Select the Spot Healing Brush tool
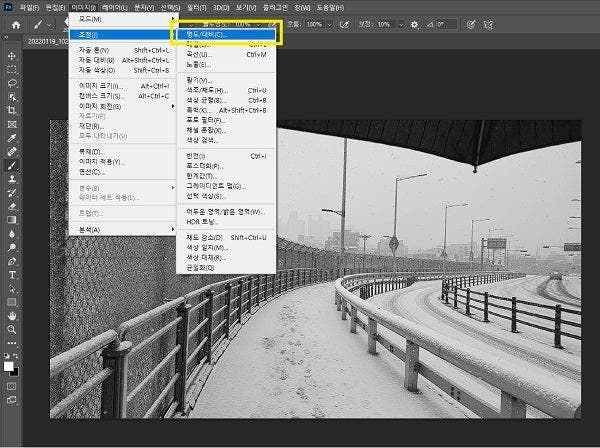Viewport: 600px width, 448px height. [12, 152]
